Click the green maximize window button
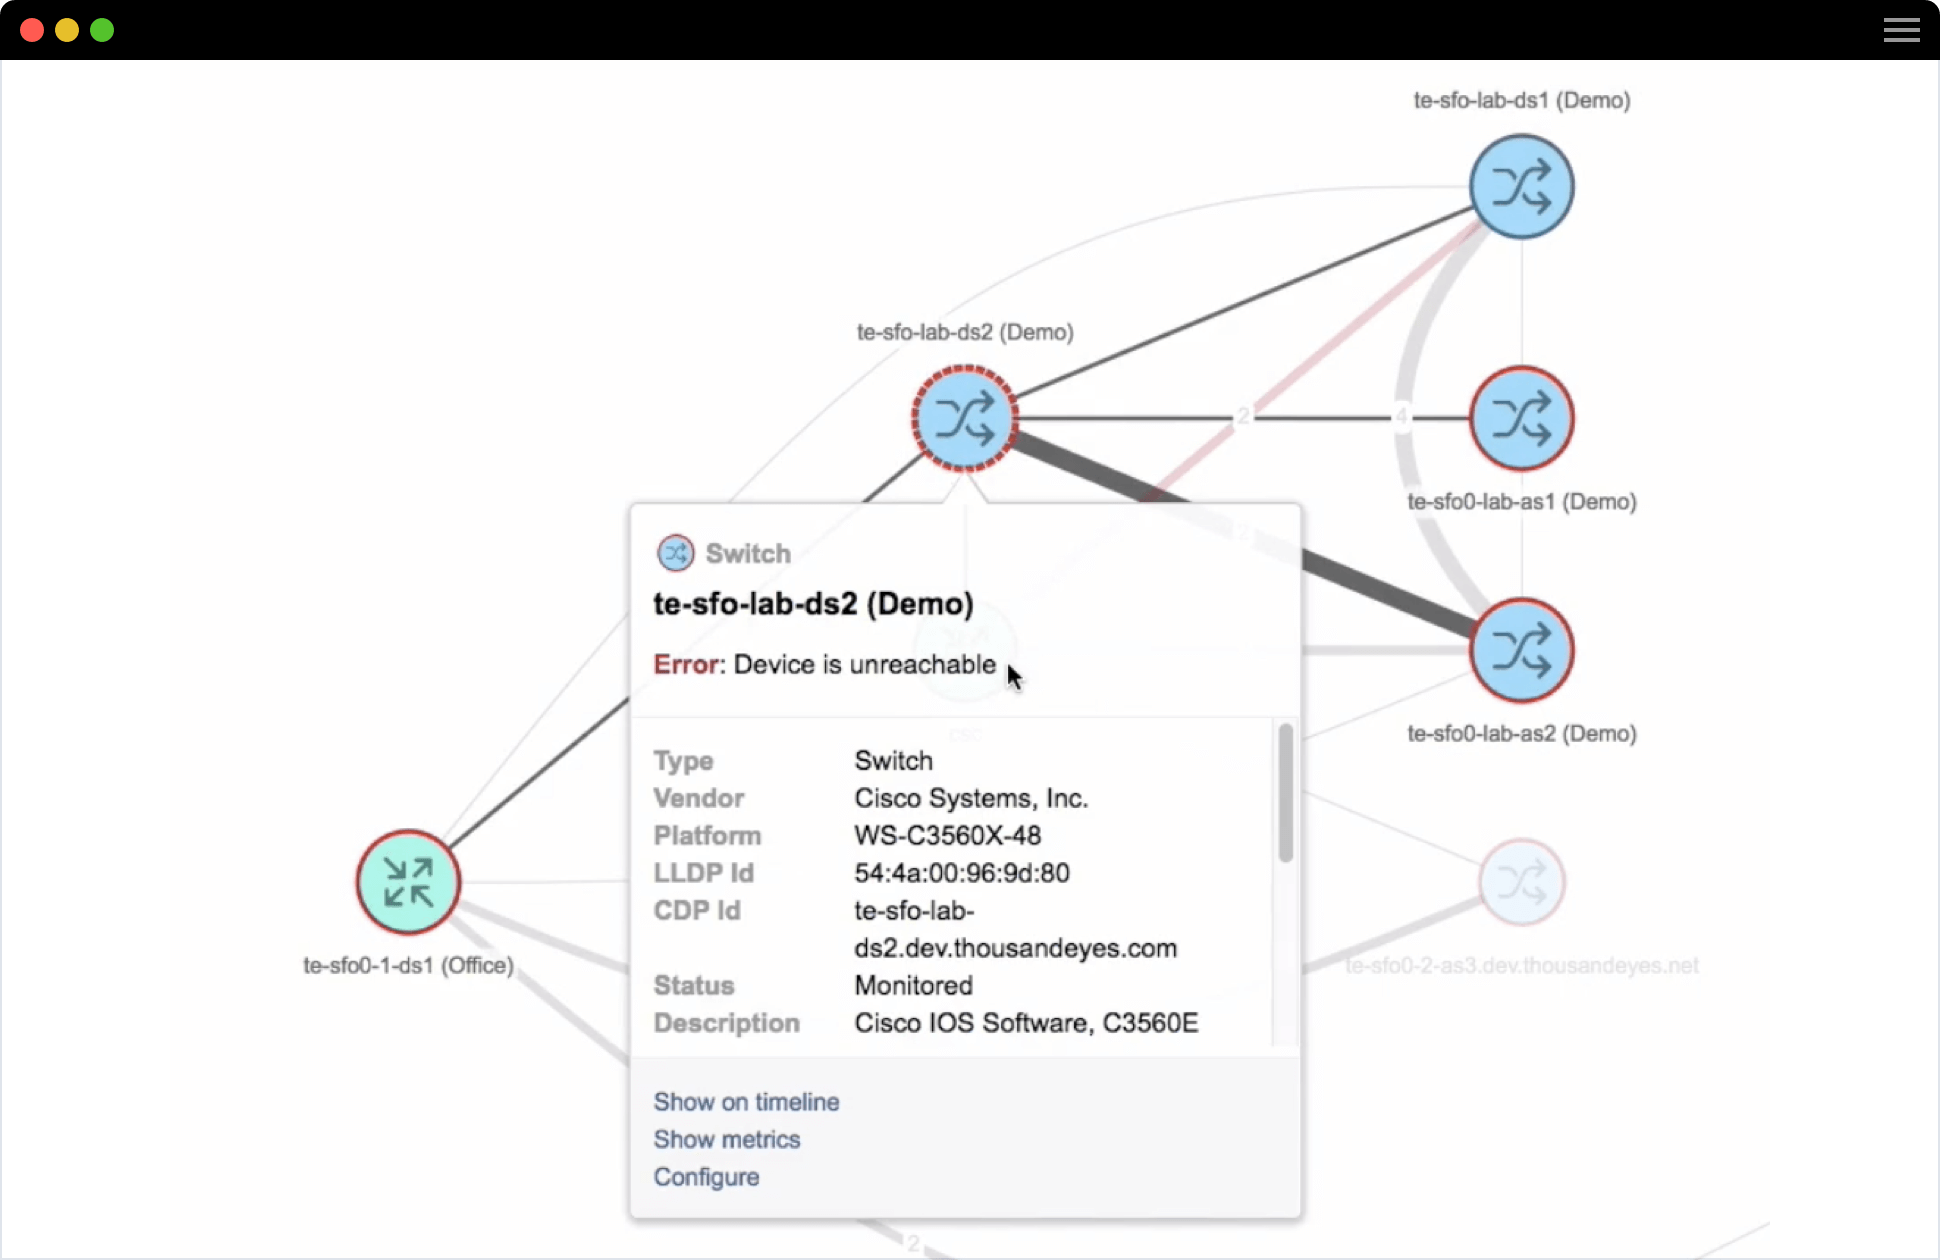The height and width of the screenshot is (1260, 1940). (x=102, y=30)
